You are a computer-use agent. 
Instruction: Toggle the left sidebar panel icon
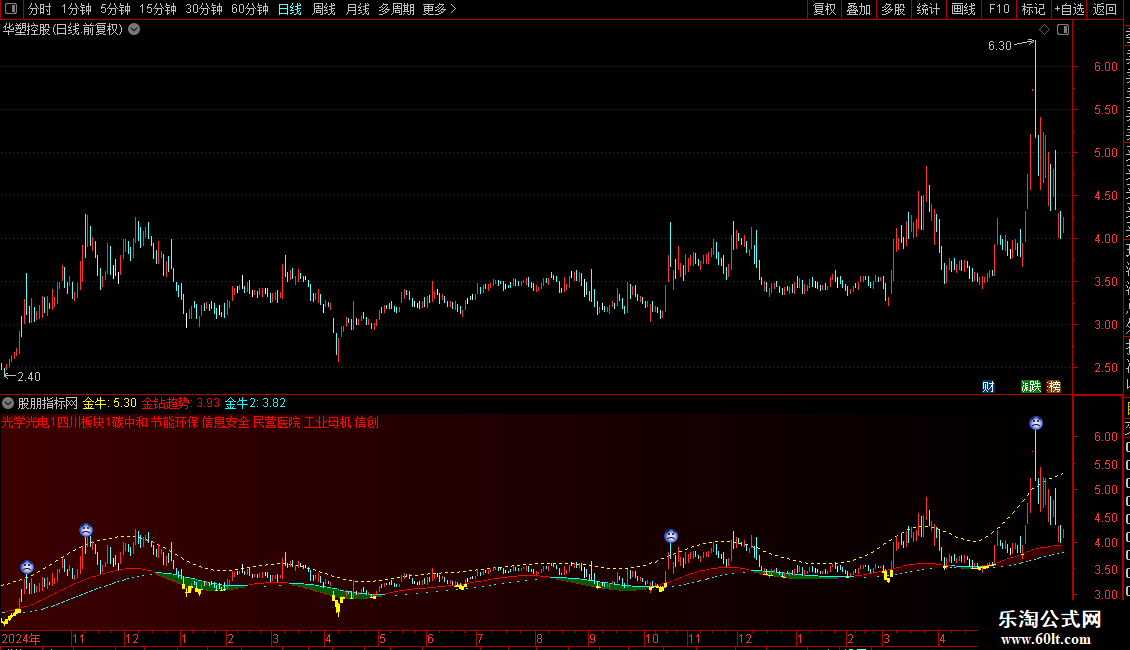[11, 9]
